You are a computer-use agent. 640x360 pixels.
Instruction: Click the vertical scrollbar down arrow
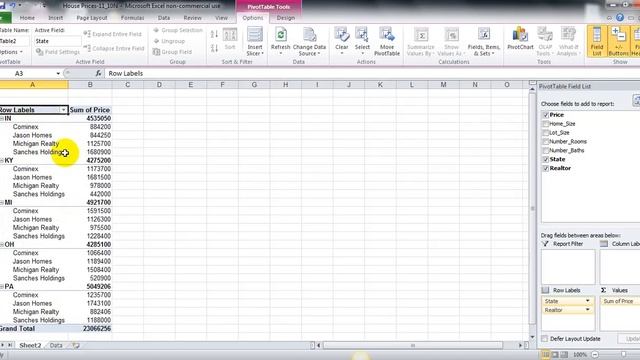tap(532, 337)
